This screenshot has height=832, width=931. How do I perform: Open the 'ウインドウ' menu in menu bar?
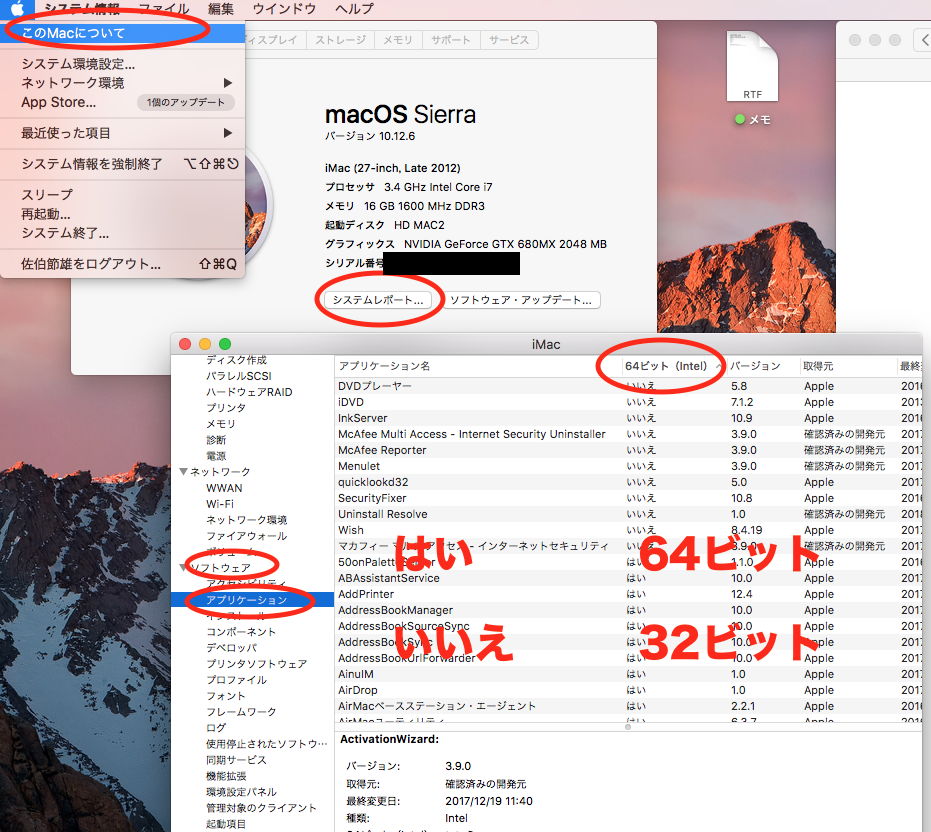pyautogui.click(x=284, y=8)
